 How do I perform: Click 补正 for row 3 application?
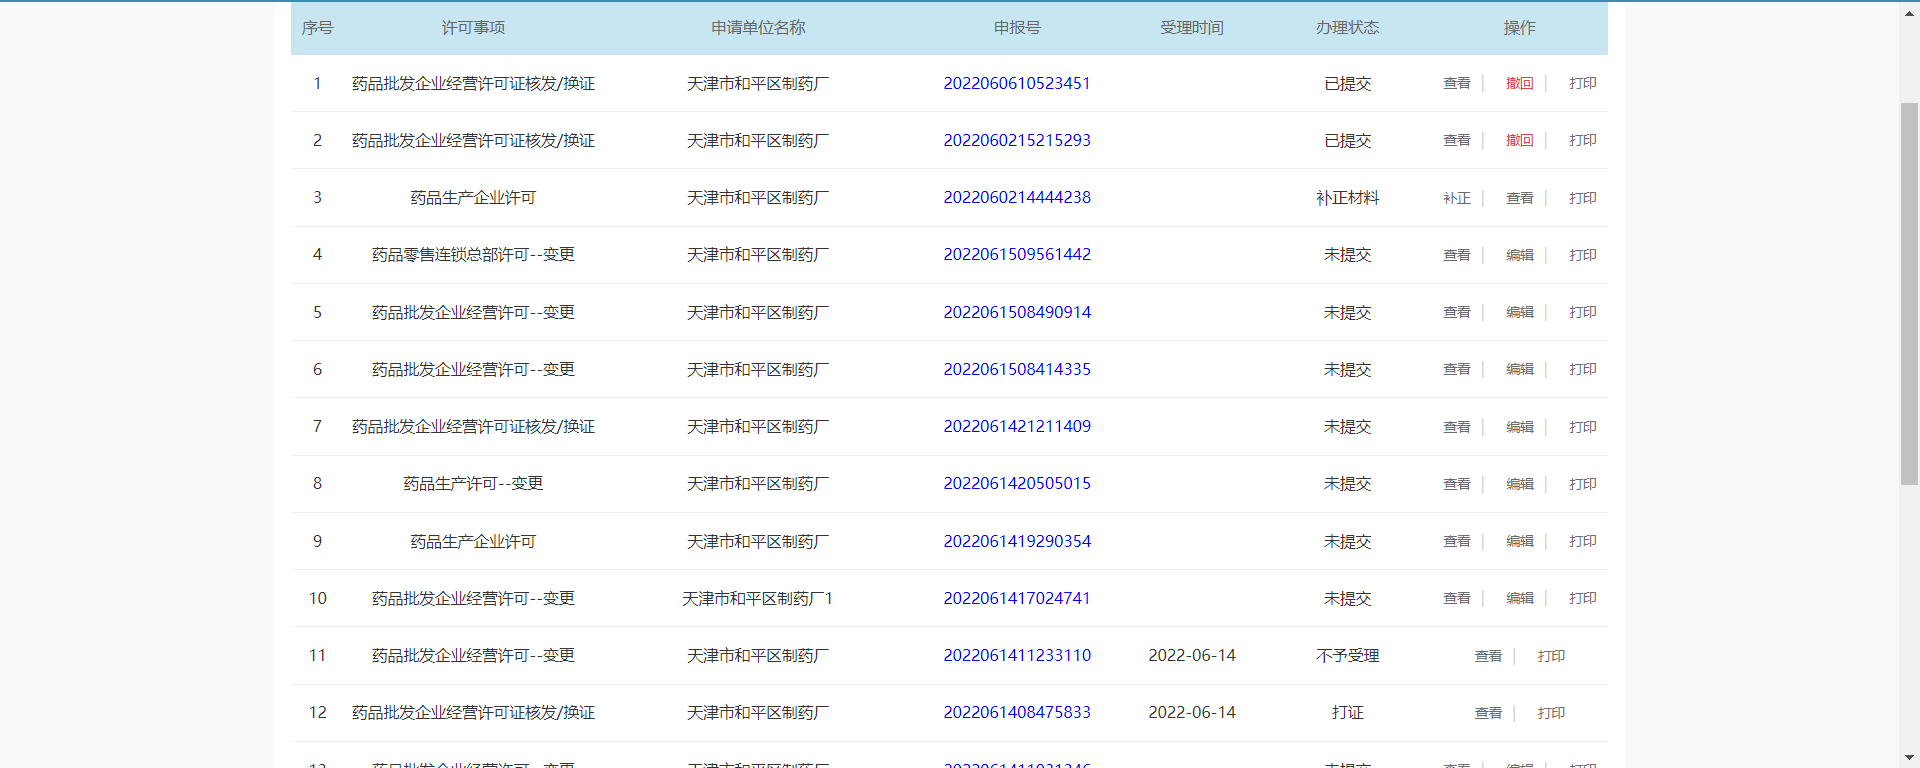[1456, 198]
